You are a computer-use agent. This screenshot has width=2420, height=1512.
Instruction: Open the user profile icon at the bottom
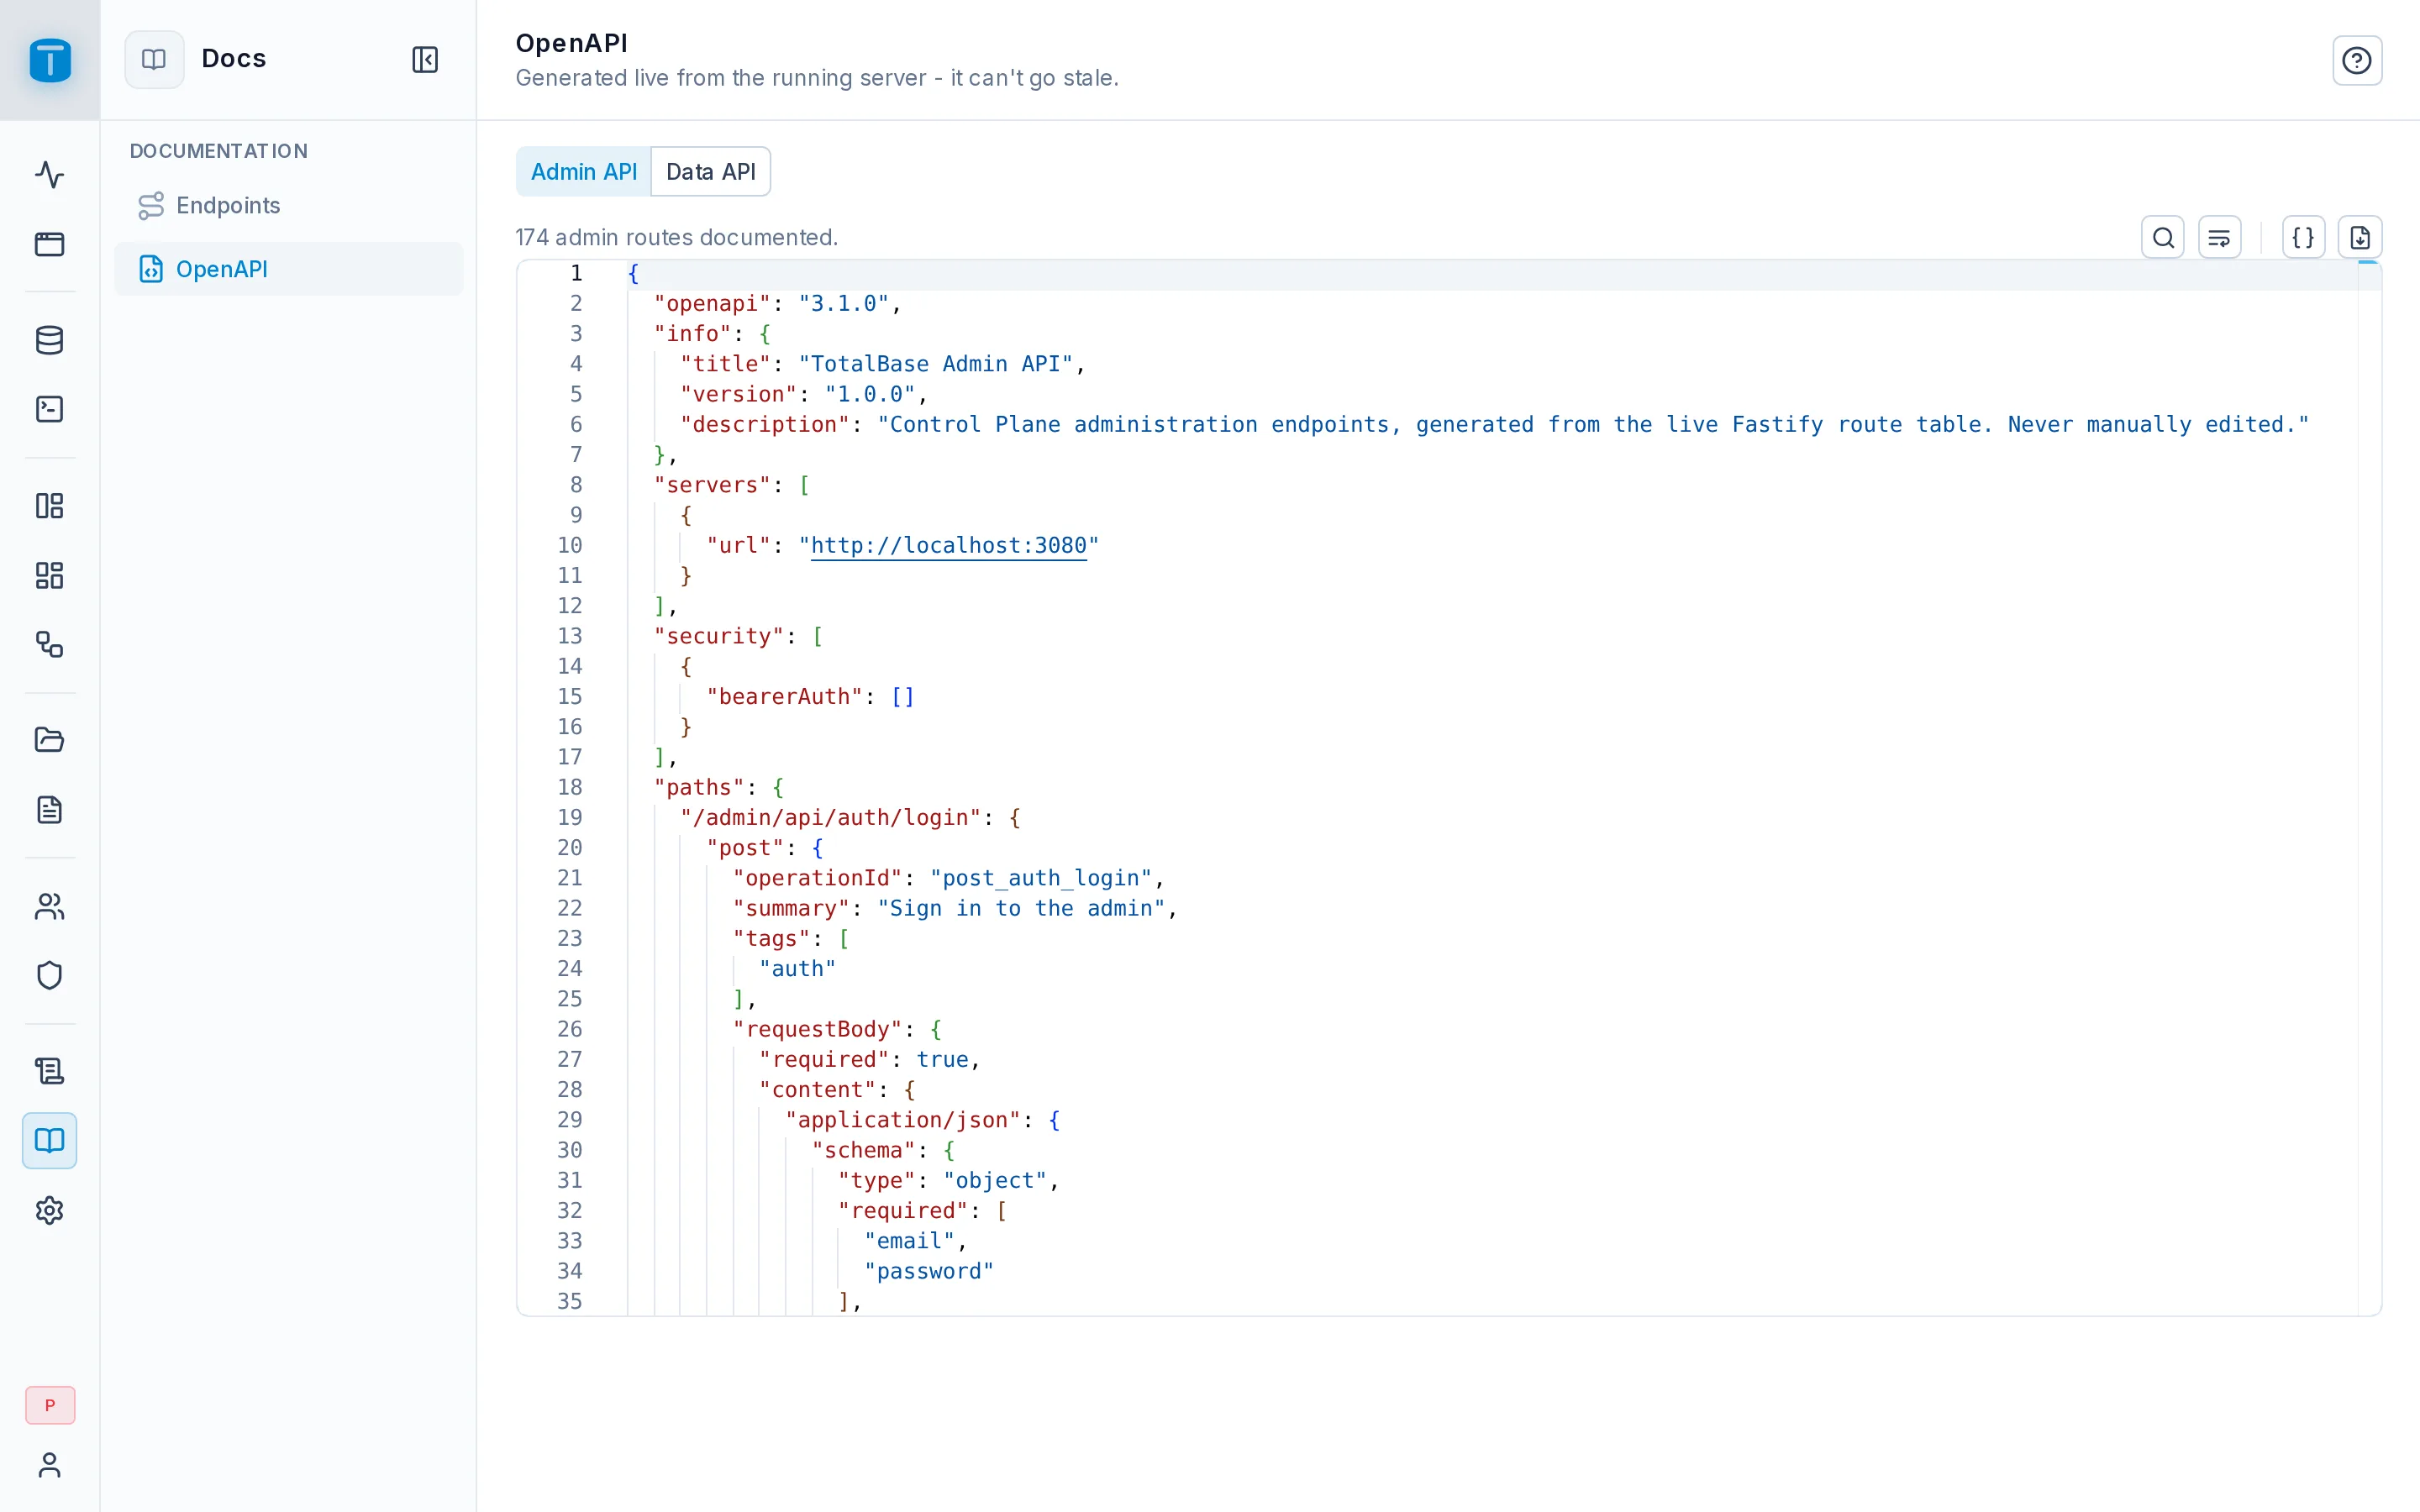(x=50, y=1465)
